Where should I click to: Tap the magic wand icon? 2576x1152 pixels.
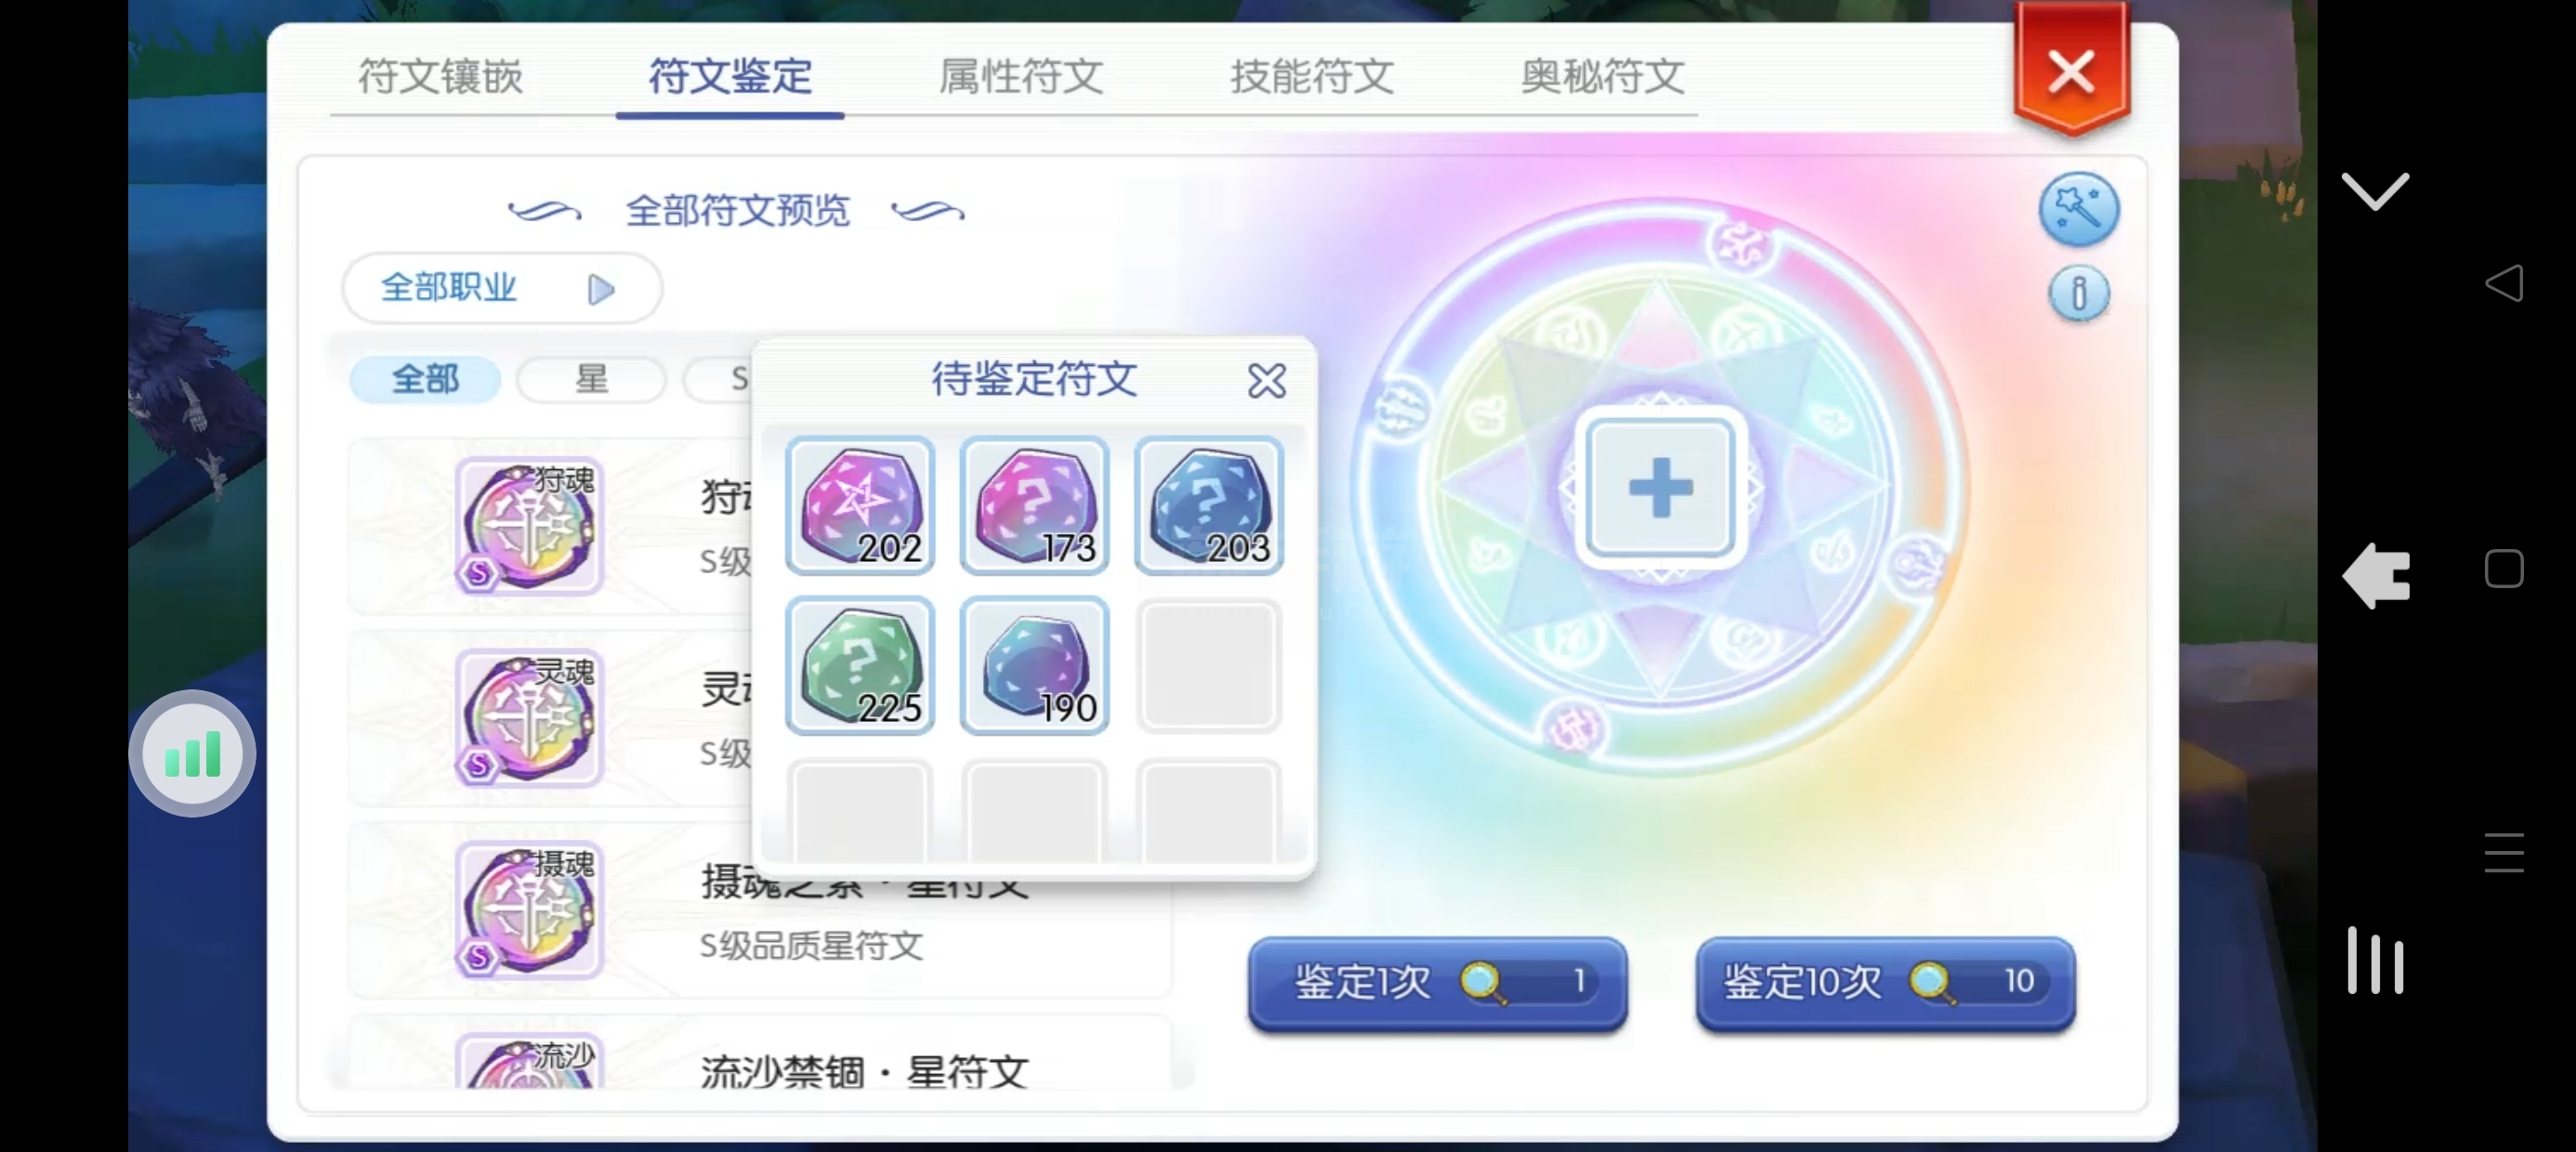2078,210
